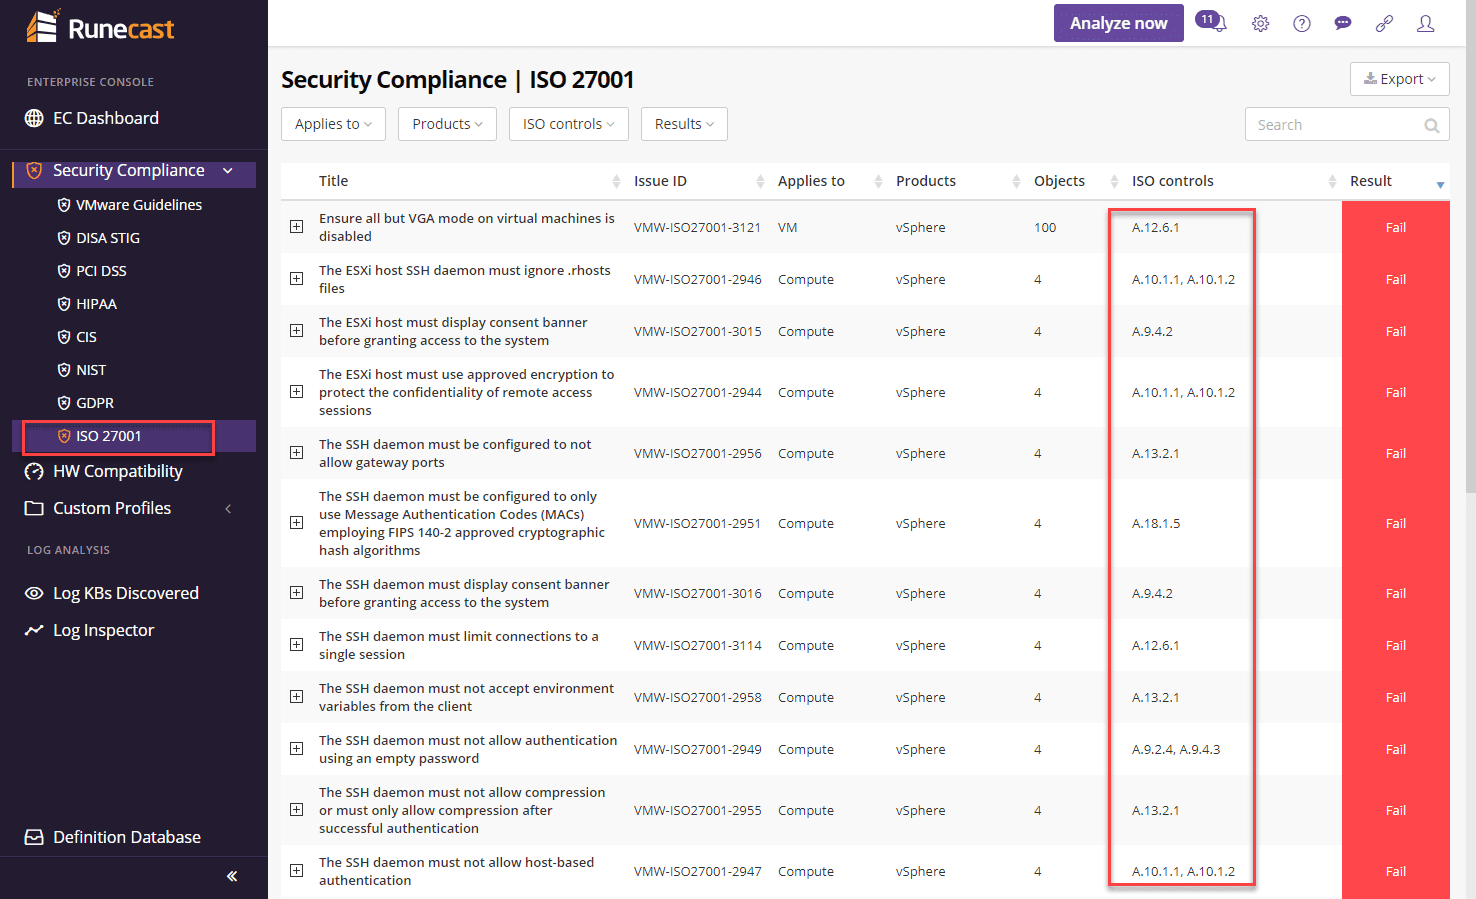1476x899 pixels.
Task: Collapse the sidebar with double-chevron icon
Action: pyautogui.click(x=232, y=876)
